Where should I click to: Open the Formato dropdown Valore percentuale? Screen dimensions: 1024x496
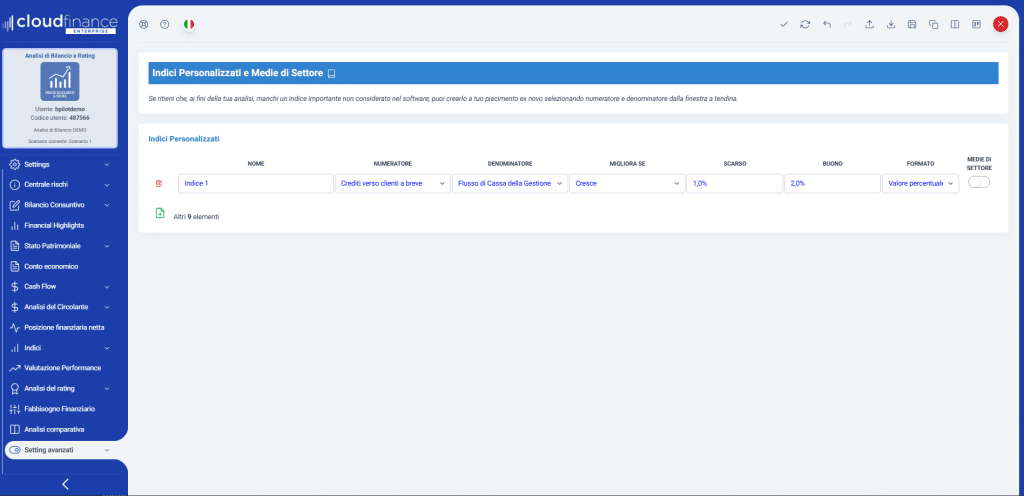pos(920,183)
